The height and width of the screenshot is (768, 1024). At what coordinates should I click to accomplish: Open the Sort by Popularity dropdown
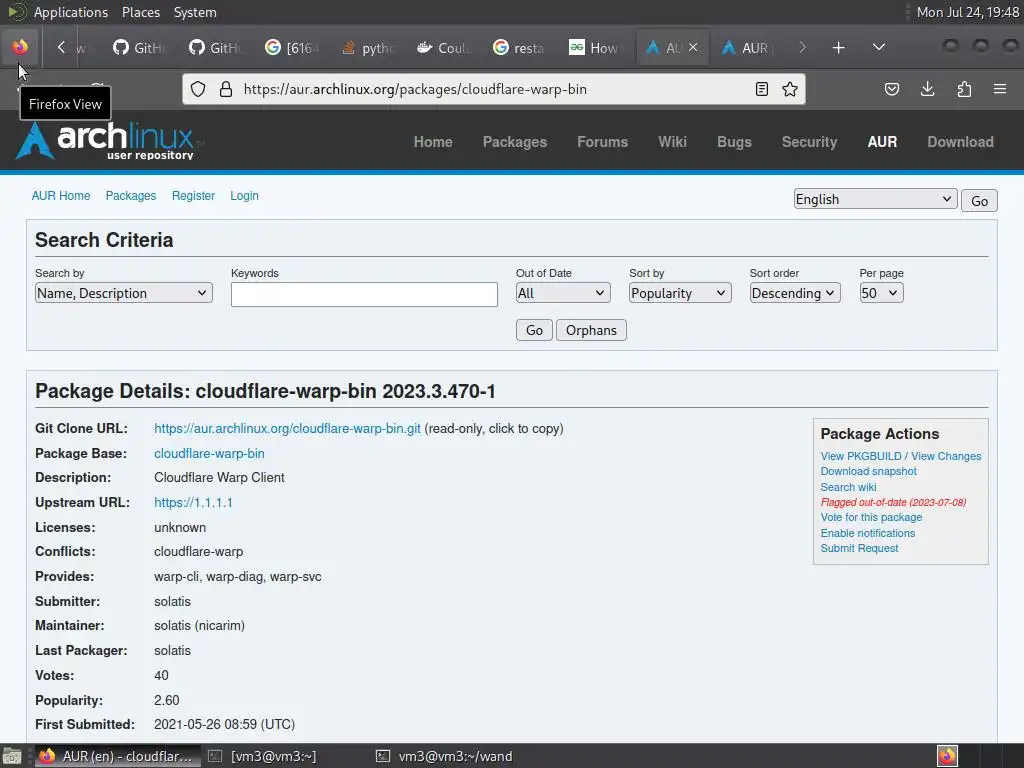[679, 293]
